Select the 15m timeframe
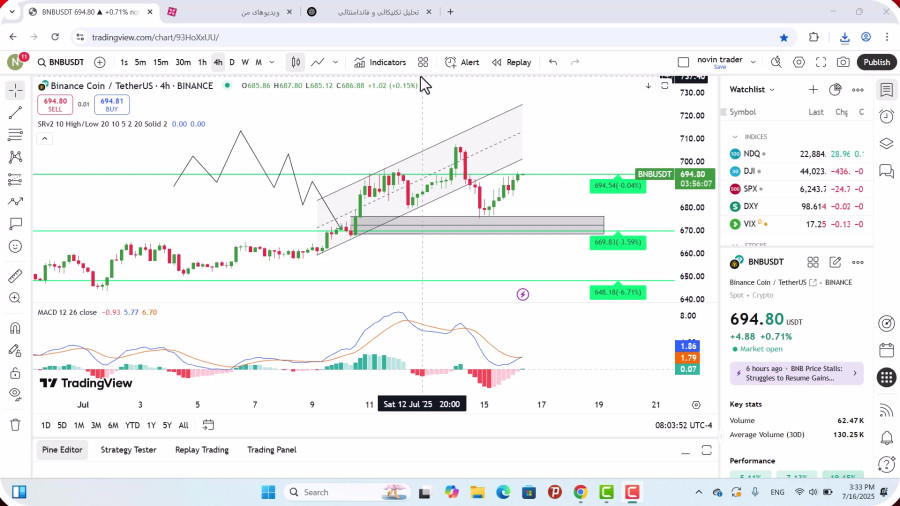 pyautogui.click(x=161, y=62)
